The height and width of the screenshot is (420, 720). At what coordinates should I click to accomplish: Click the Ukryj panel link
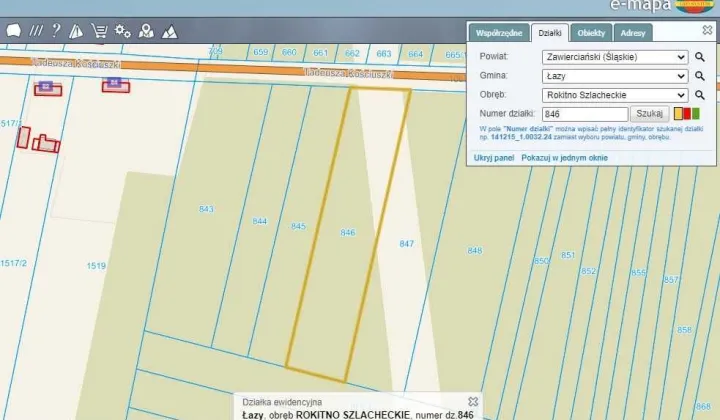pyautogui.click(x=493, y=158)
